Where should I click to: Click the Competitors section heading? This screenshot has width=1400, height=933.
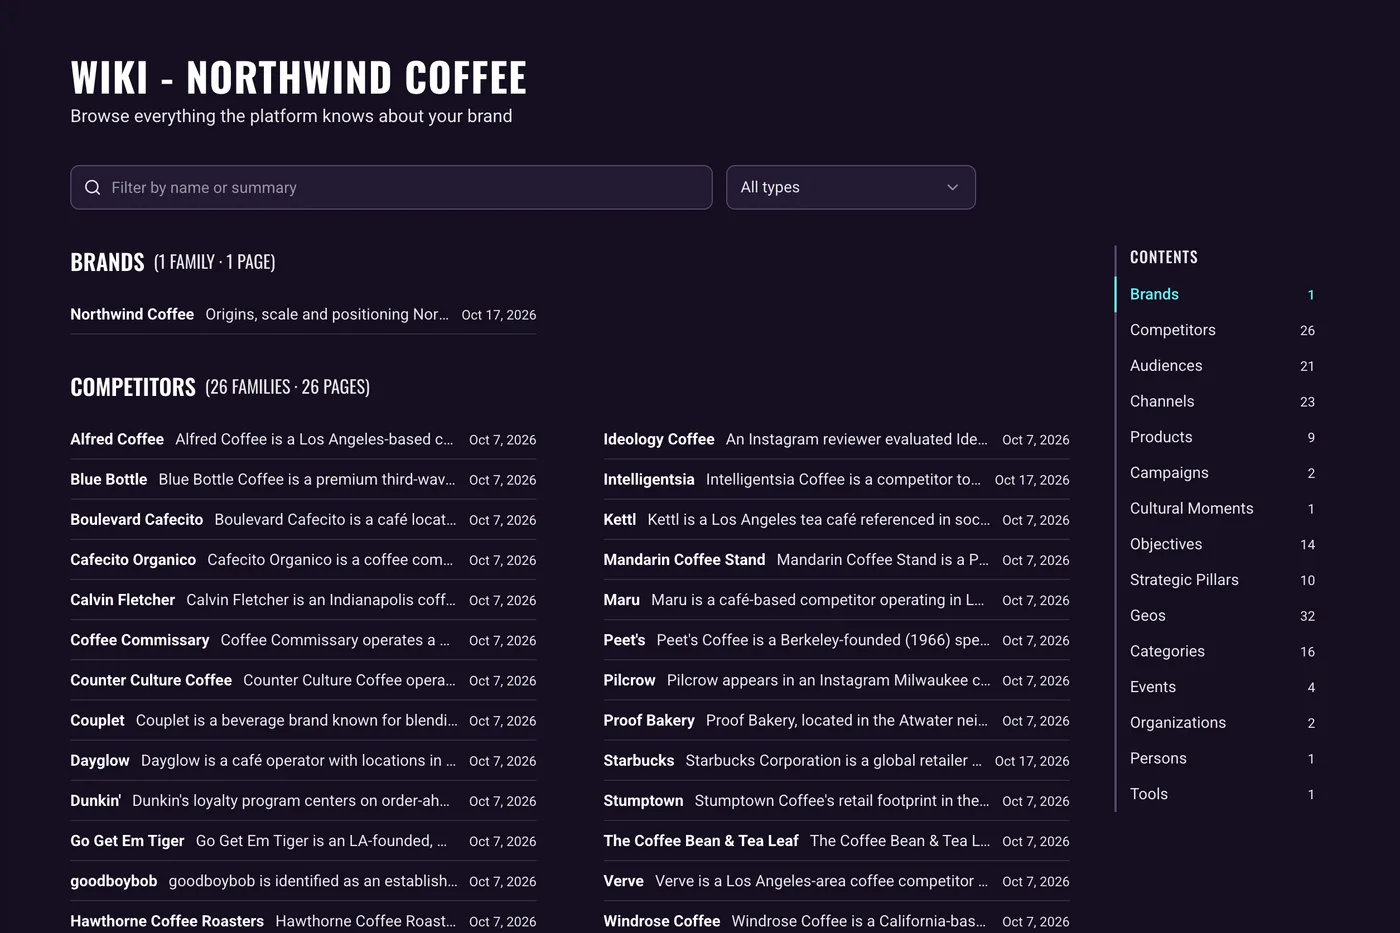click(133, 387)
